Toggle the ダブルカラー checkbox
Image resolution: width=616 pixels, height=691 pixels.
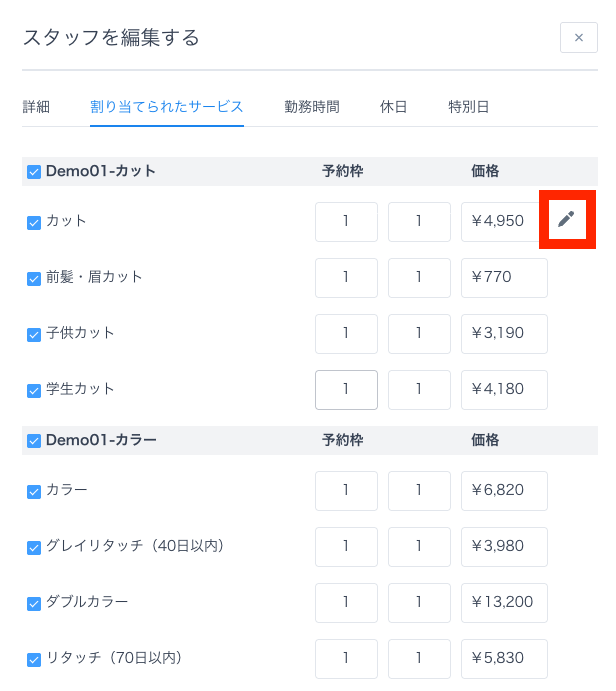(34, 603)
